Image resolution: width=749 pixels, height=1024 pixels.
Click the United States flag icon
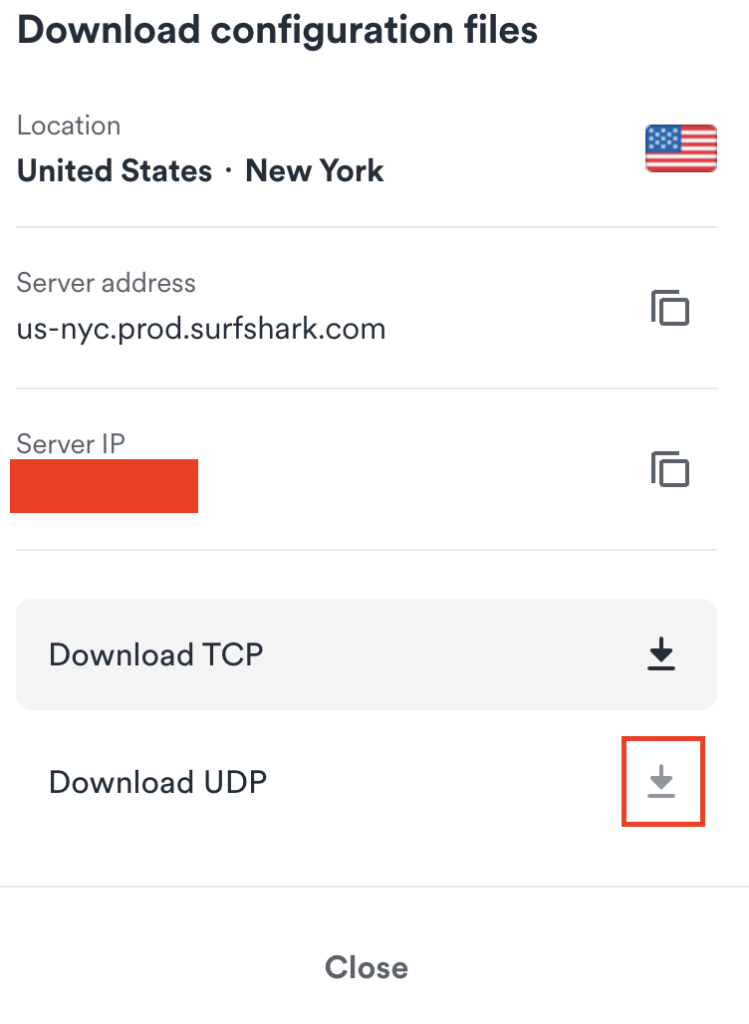(681, 147)
